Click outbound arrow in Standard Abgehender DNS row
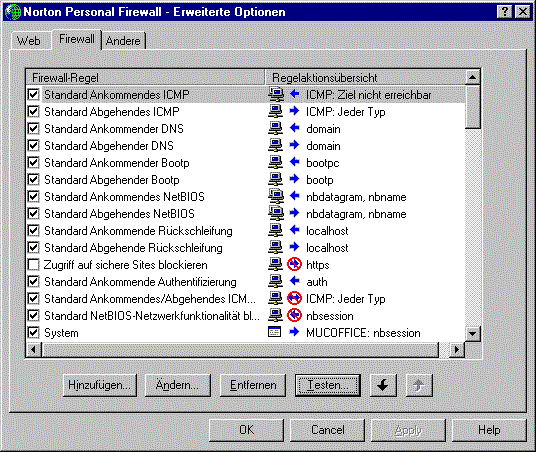The width and height of the screenshot is (536, 452). coord(294,145)
